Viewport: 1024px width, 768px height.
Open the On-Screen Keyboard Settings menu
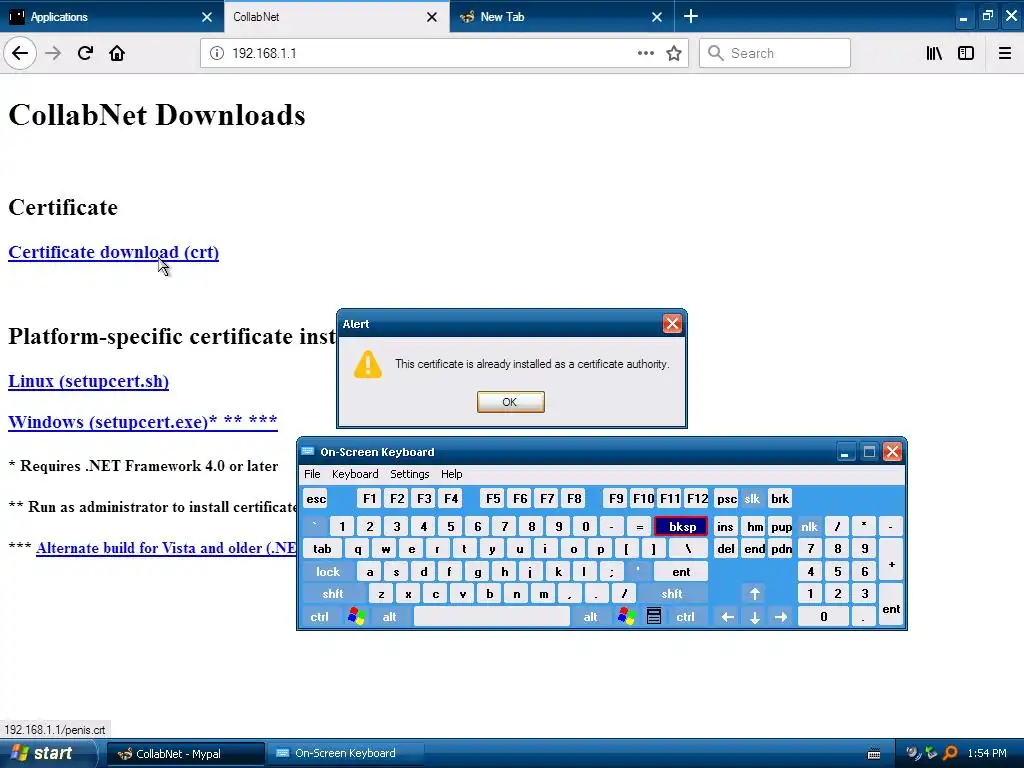coord(409,474)
